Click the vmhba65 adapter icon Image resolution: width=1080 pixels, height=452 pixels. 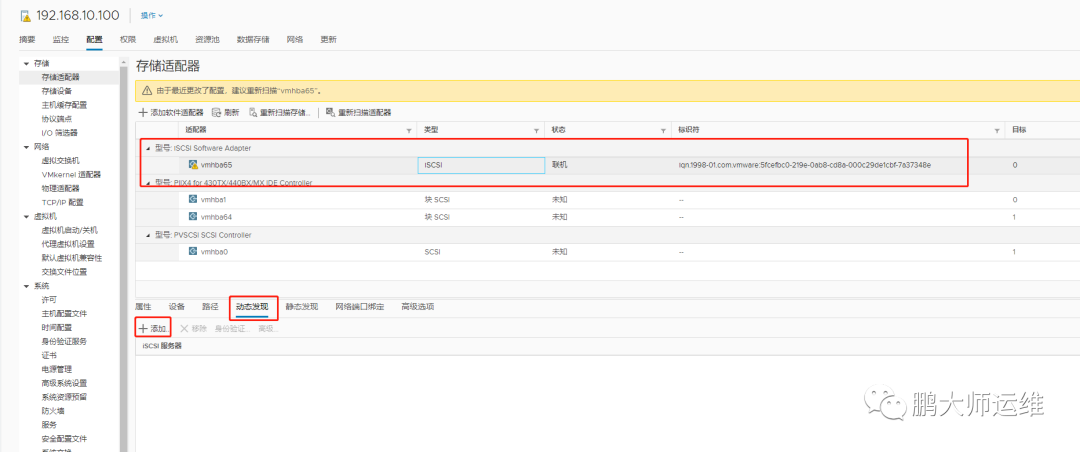[194, 165]
